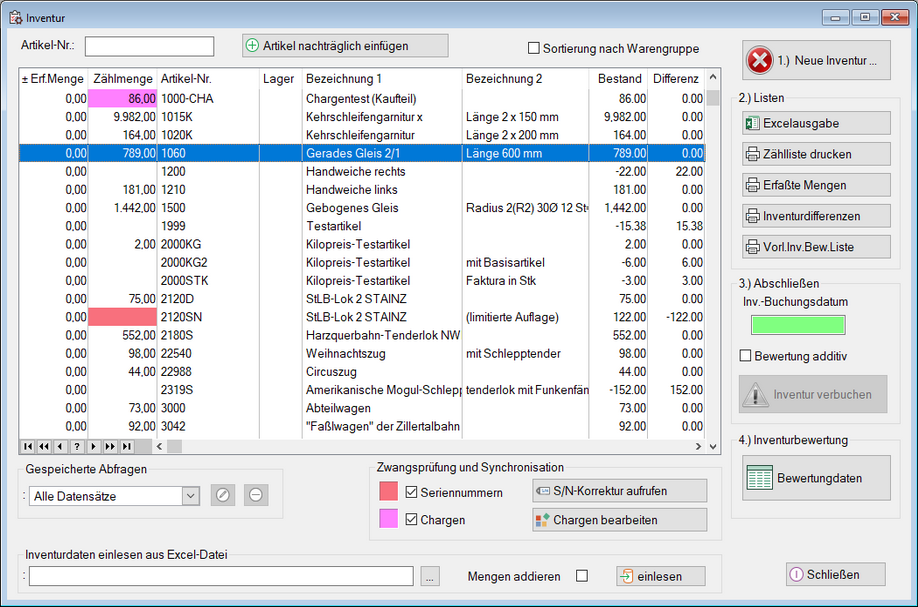Check the Mengen addieren box
The width and height of the screenshot is (918, 607).
(x=582, y=576)
